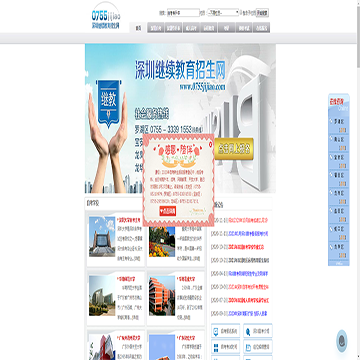Open the school thumbnail with building and stairs
The height and width of the screenshot is (360, 360).
click(102, 237)
